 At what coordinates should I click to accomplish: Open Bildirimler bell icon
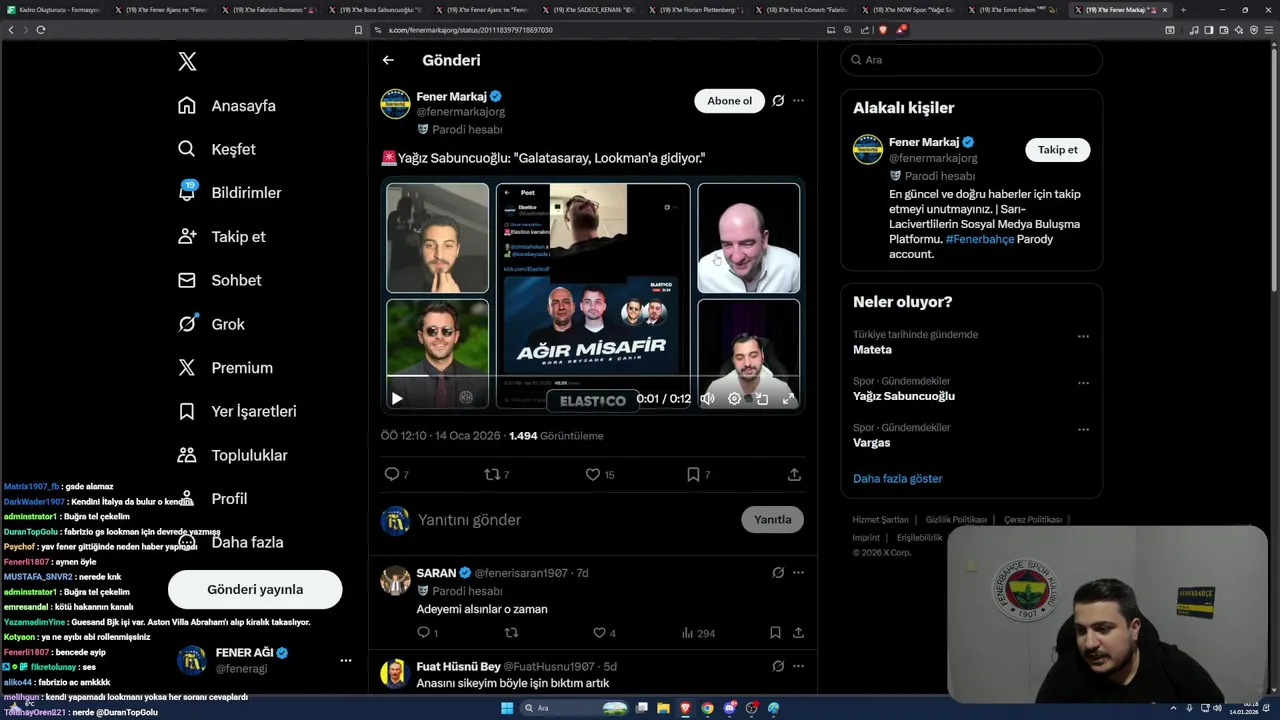point(187,192)
